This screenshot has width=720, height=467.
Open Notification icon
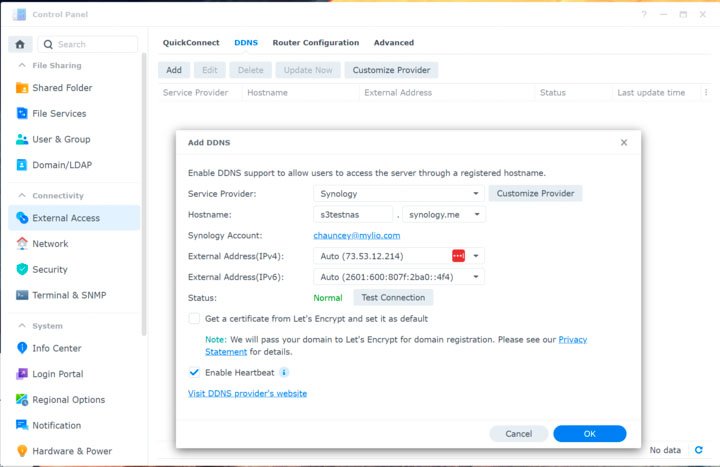pyautogui.click(x=22, y=425)
